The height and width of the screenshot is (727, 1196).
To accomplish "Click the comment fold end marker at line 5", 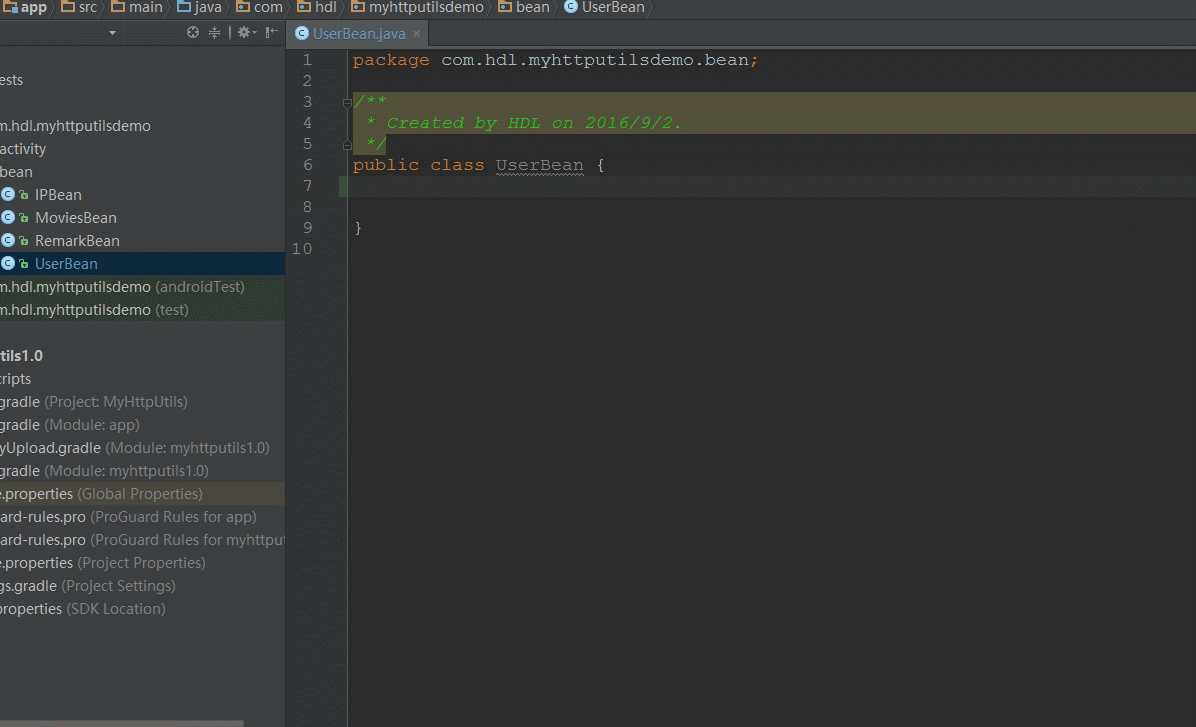I will (347, 144).
